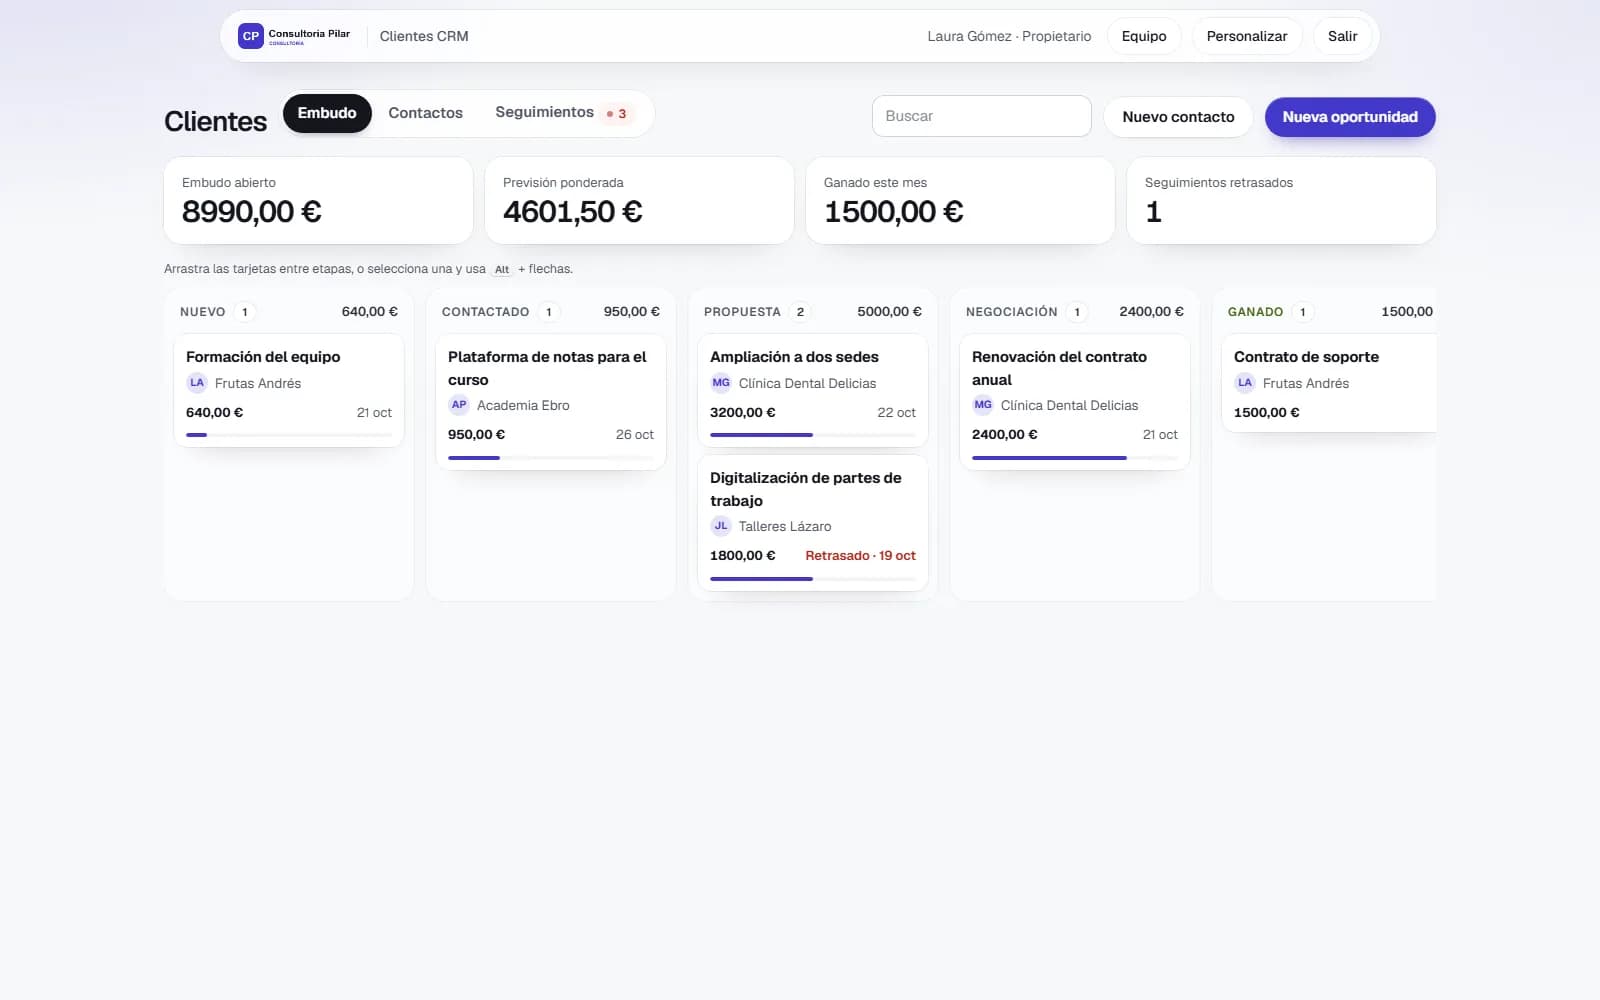This screenshot has height=1000, width=1600.
Task: Click the Ganado este mes stat card
Action: click(x=960, y=200)
